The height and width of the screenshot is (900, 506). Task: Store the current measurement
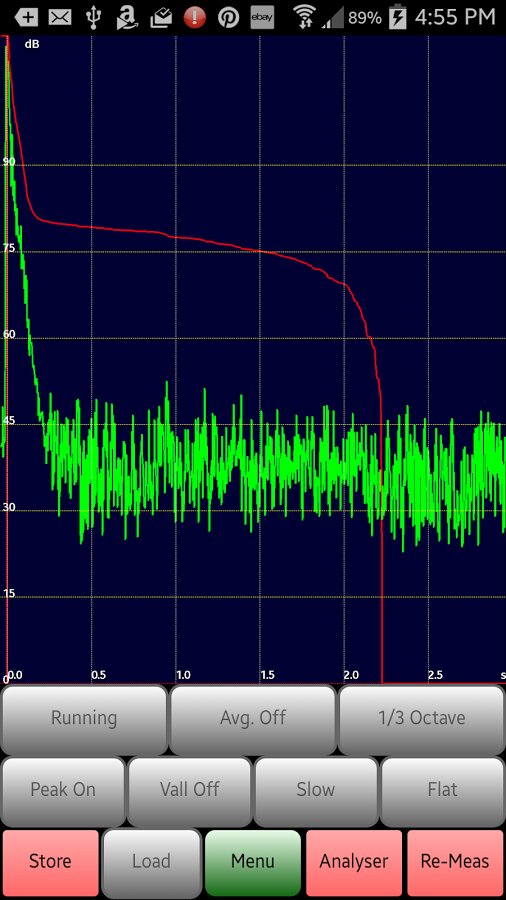pos(50,862)
